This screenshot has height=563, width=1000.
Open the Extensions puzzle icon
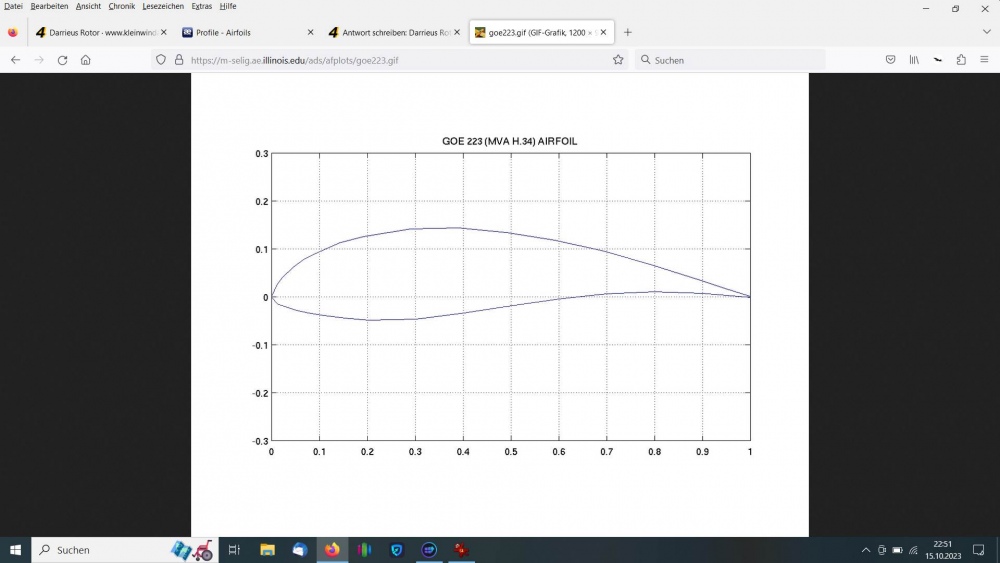[961, 60]
